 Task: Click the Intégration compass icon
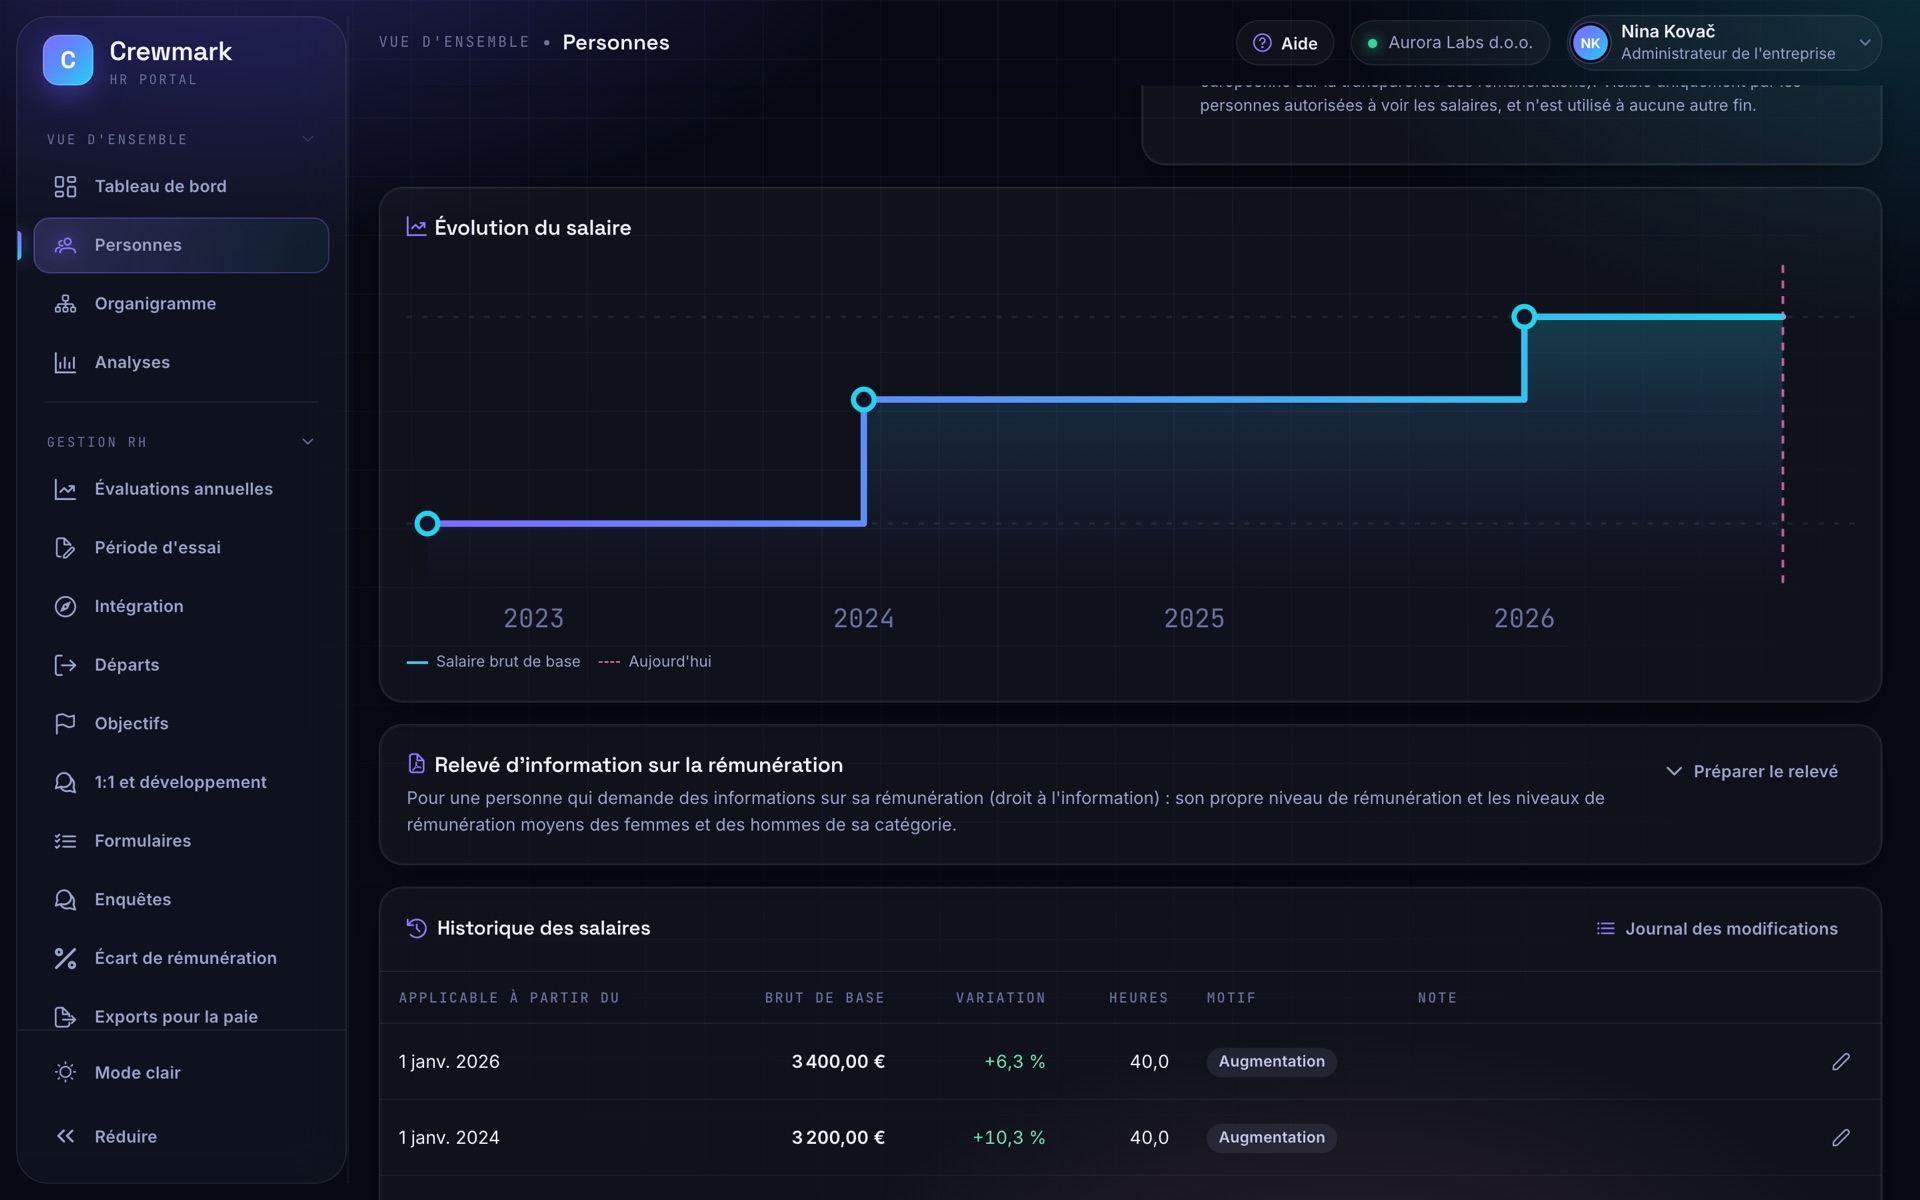65,606
